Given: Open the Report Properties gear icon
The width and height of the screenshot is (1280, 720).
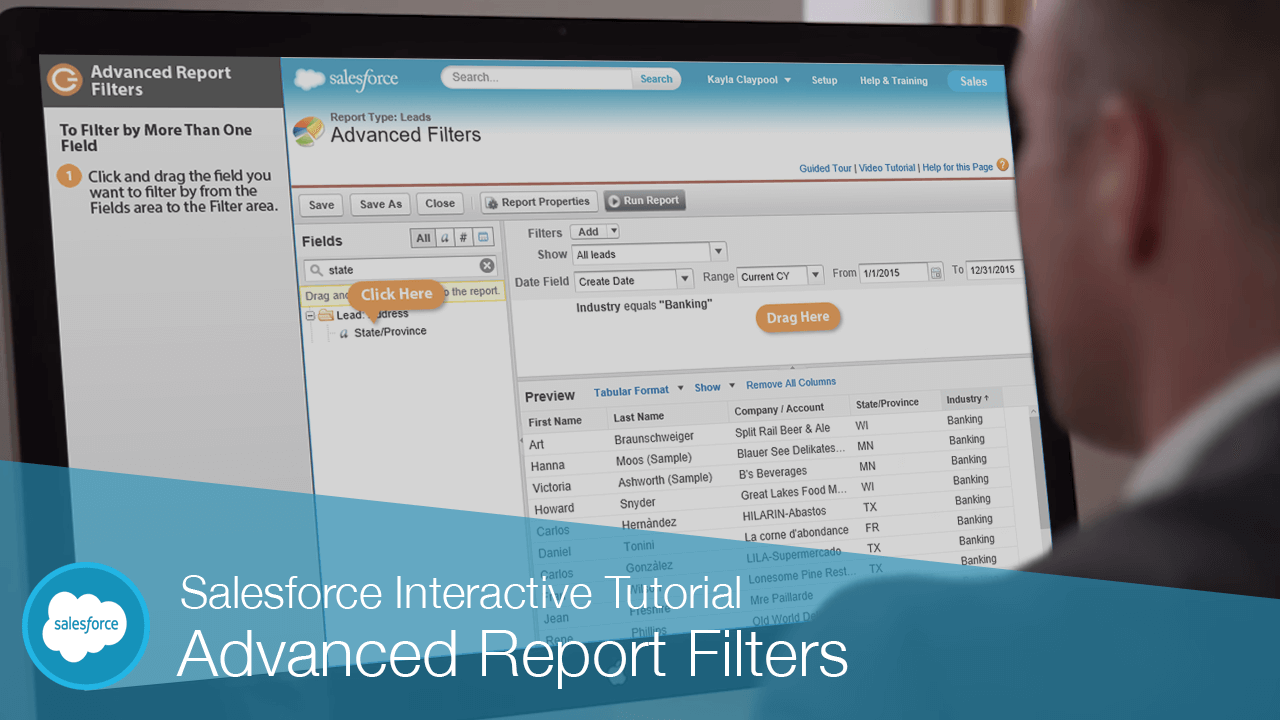Looking at the screenshot, I should pos(492,203).
